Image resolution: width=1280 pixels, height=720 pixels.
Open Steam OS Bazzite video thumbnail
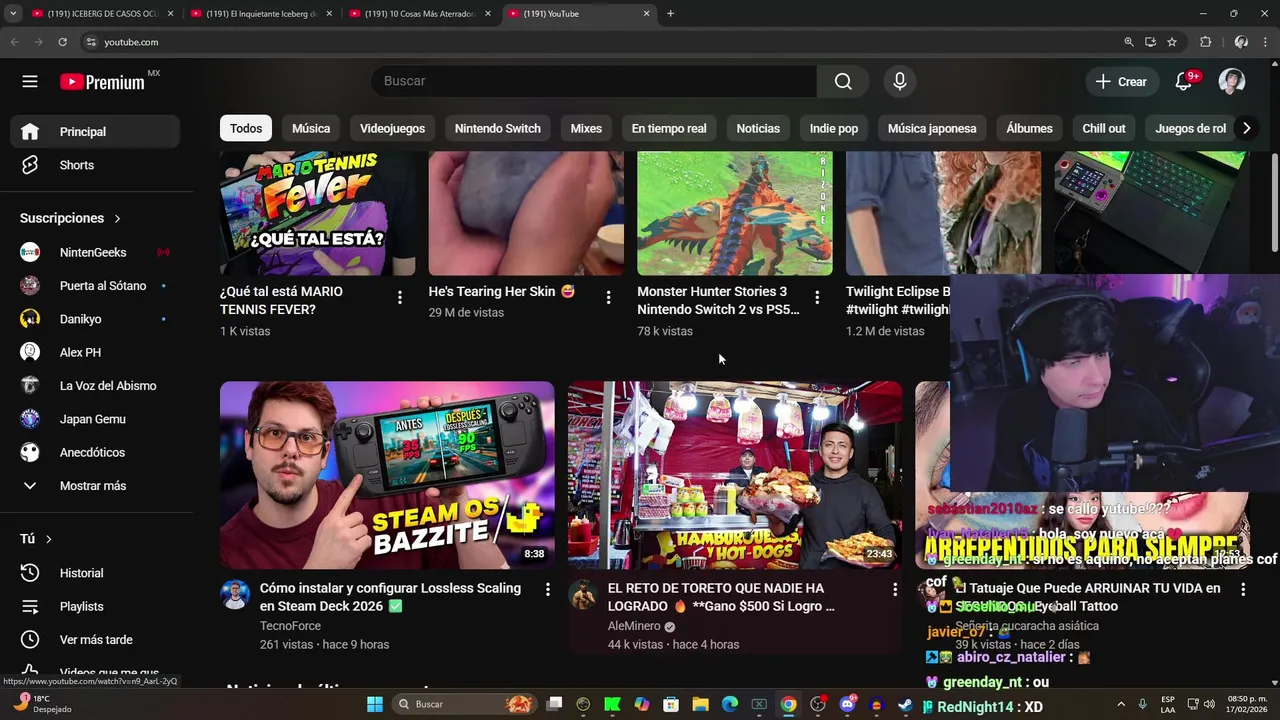[x=387, y=475]
